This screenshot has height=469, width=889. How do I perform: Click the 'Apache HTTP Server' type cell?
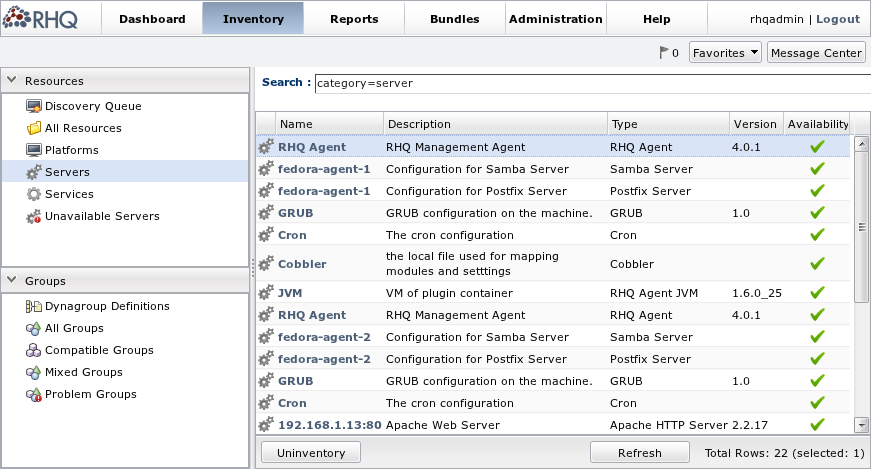(x=669, y=425)
